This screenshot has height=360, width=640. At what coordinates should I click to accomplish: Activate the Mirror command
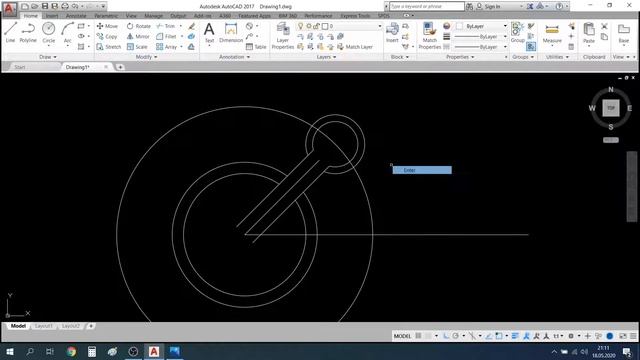pyautogui.click(x=138, y=36)
